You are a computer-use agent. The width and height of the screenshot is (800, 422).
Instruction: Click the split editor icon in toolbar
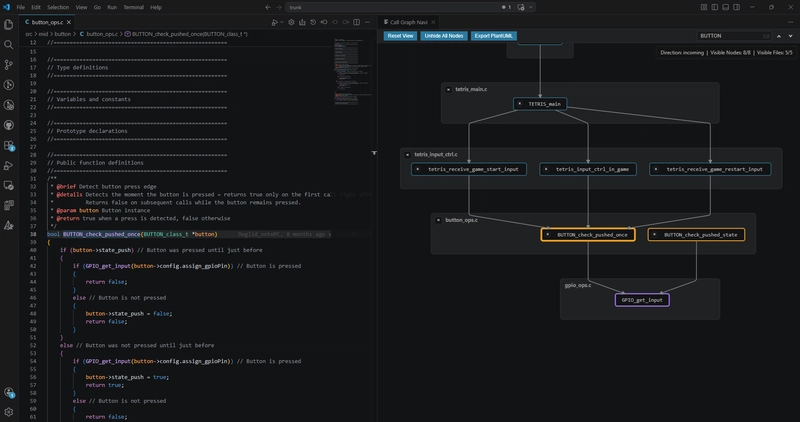(x=357, y=22)
